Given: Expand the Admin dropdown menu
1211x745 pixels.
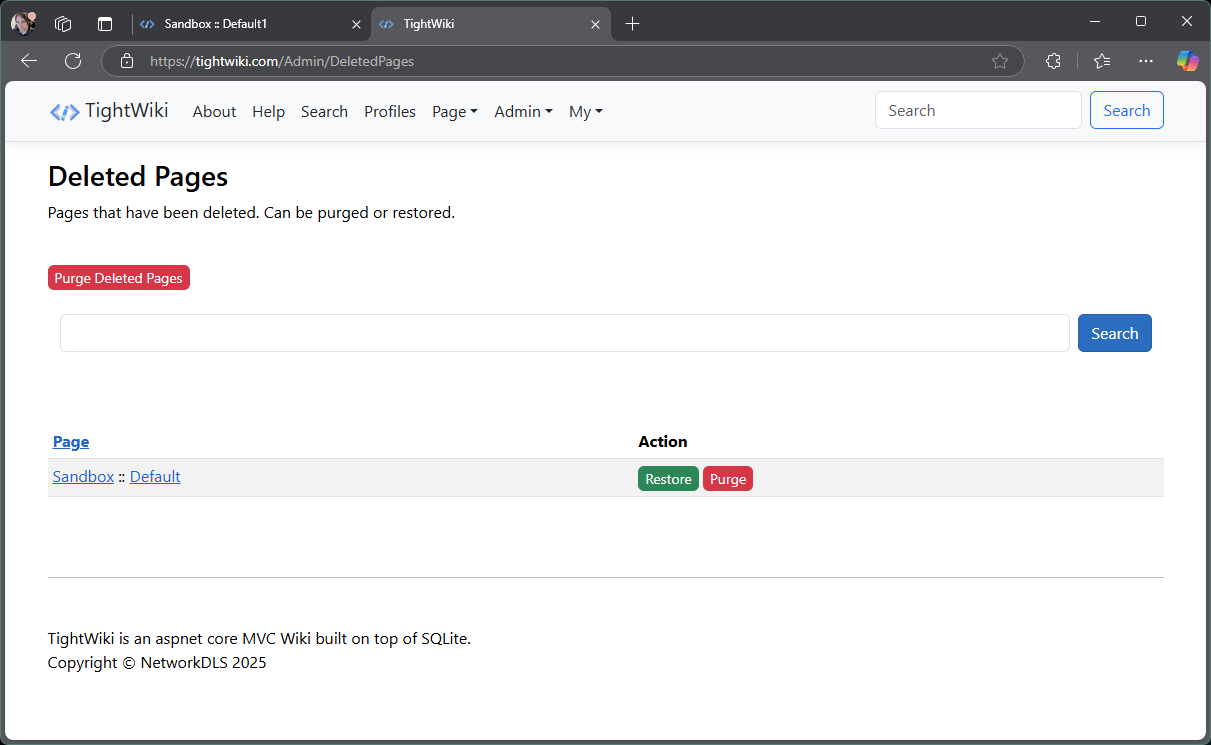Looking at the screenshot, I should click(x=523, y=112).
